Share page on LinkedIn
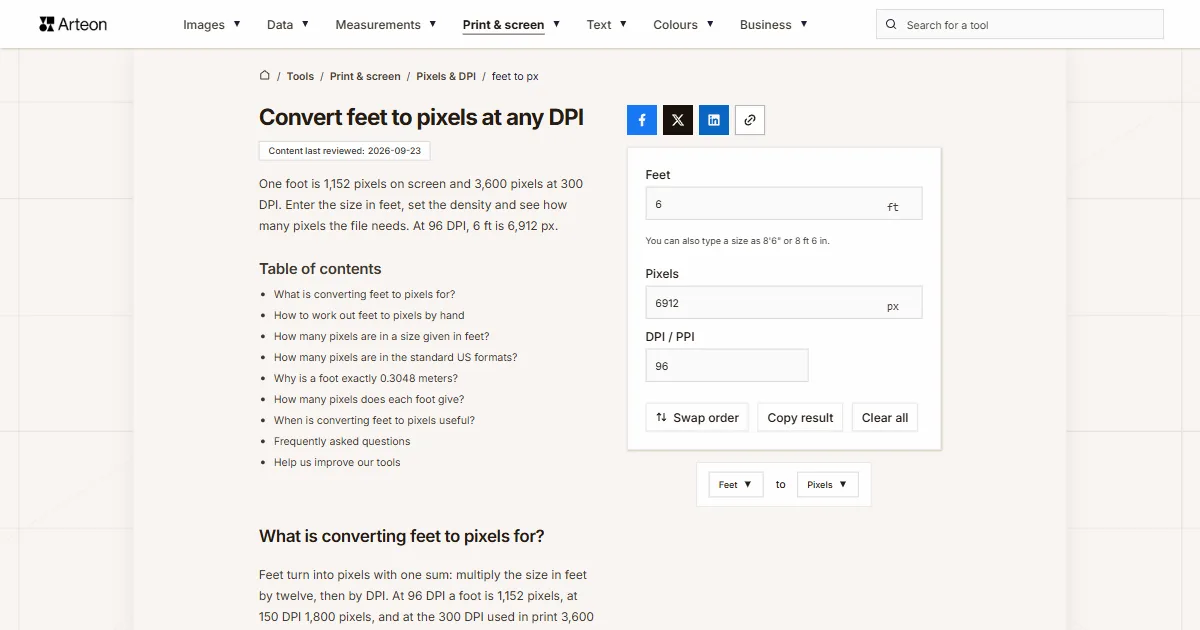Viewport: 1200px width, 630px height. [x=714, y=120]
